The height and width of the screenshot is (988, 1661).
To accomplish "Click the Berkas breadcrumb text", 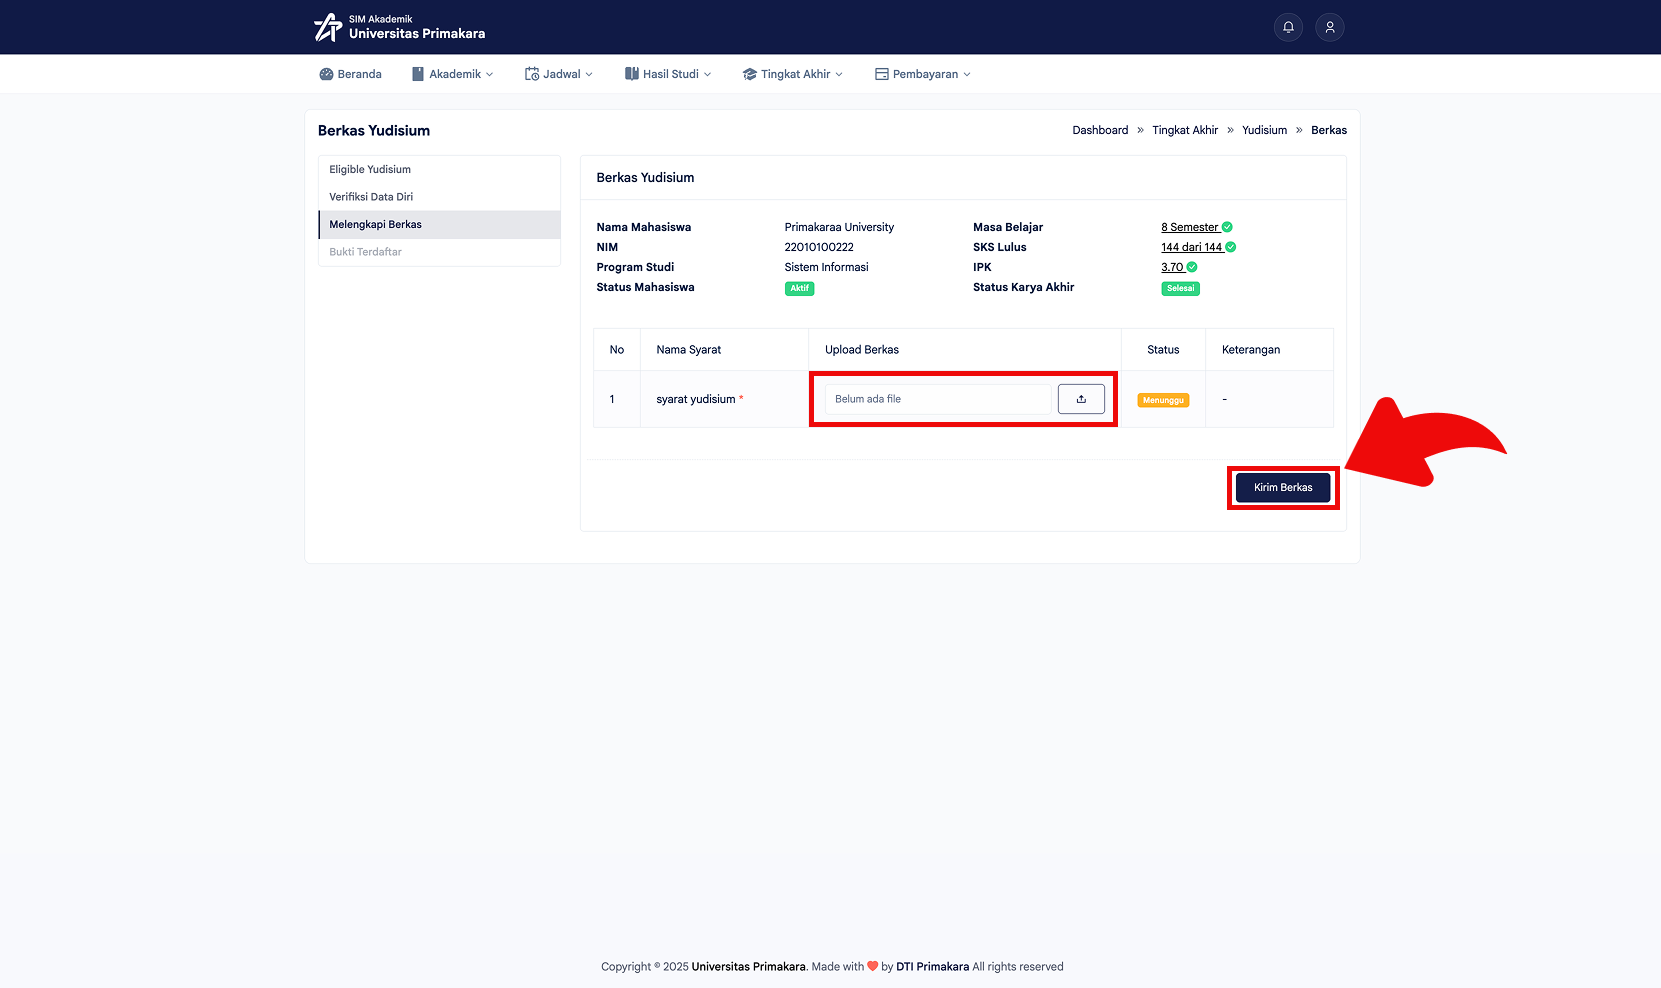I will coord(1329,130).
